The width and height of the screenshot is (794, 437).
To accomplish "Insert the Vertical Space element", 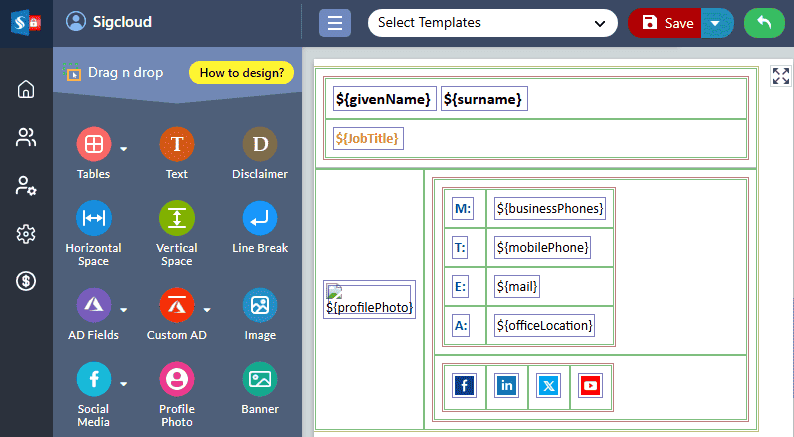I will tap(177, 218).
